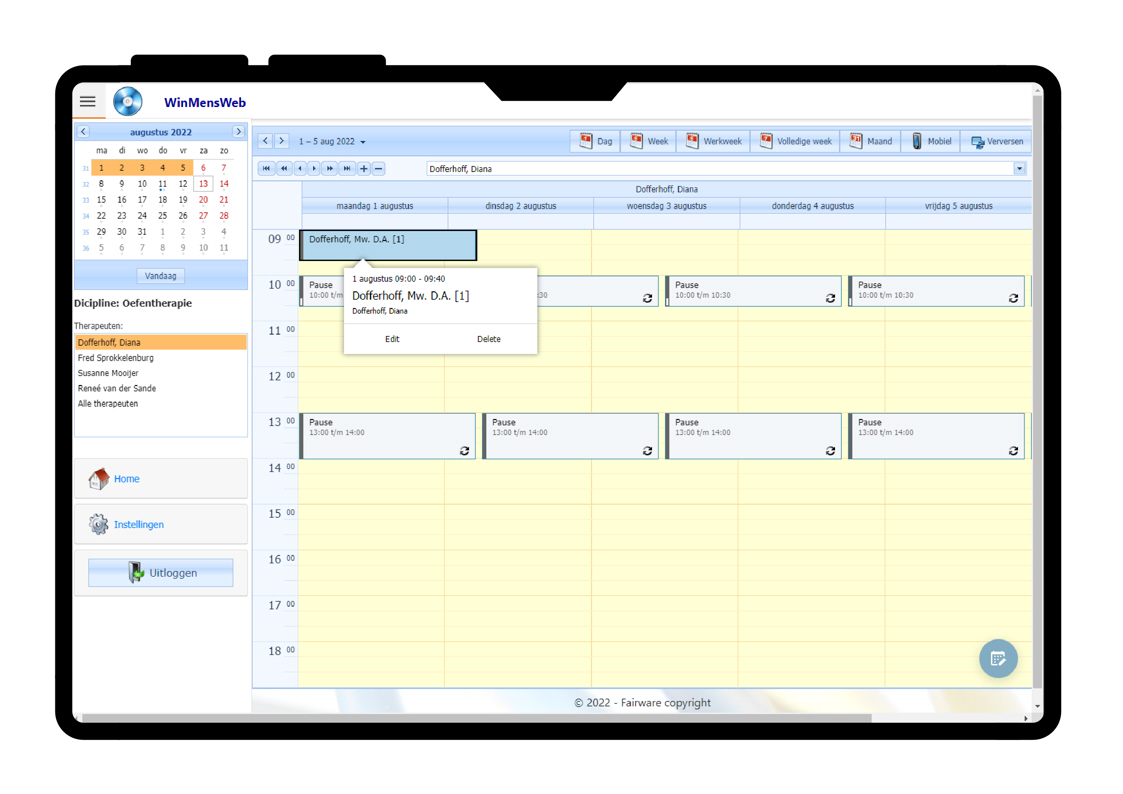The width and height of the screenshot is (1123, 794).
Task: Switch to Dag view
Action: pos(595,141)
